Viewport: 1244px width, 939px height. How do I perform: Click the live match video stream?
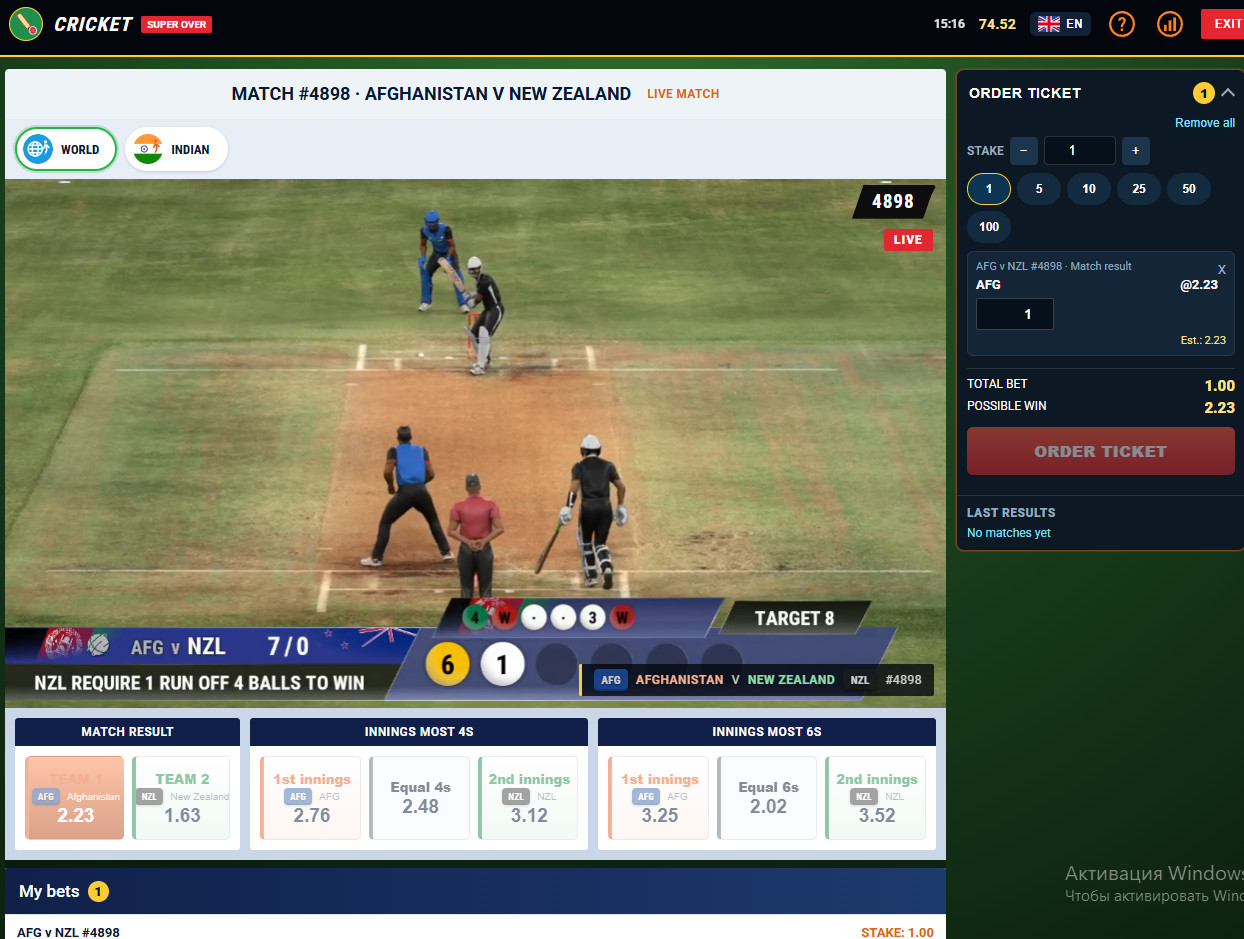tap(475, 443)
